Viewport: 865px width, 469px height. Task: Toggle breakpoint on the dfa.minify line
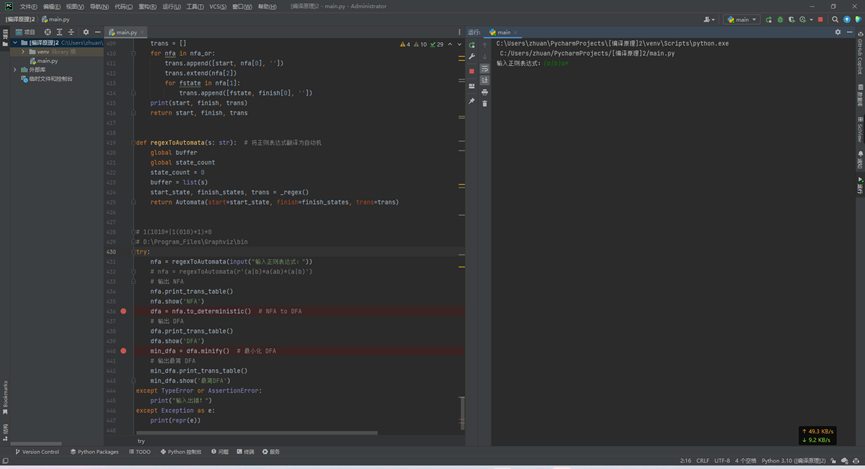(x=124, y=351)
